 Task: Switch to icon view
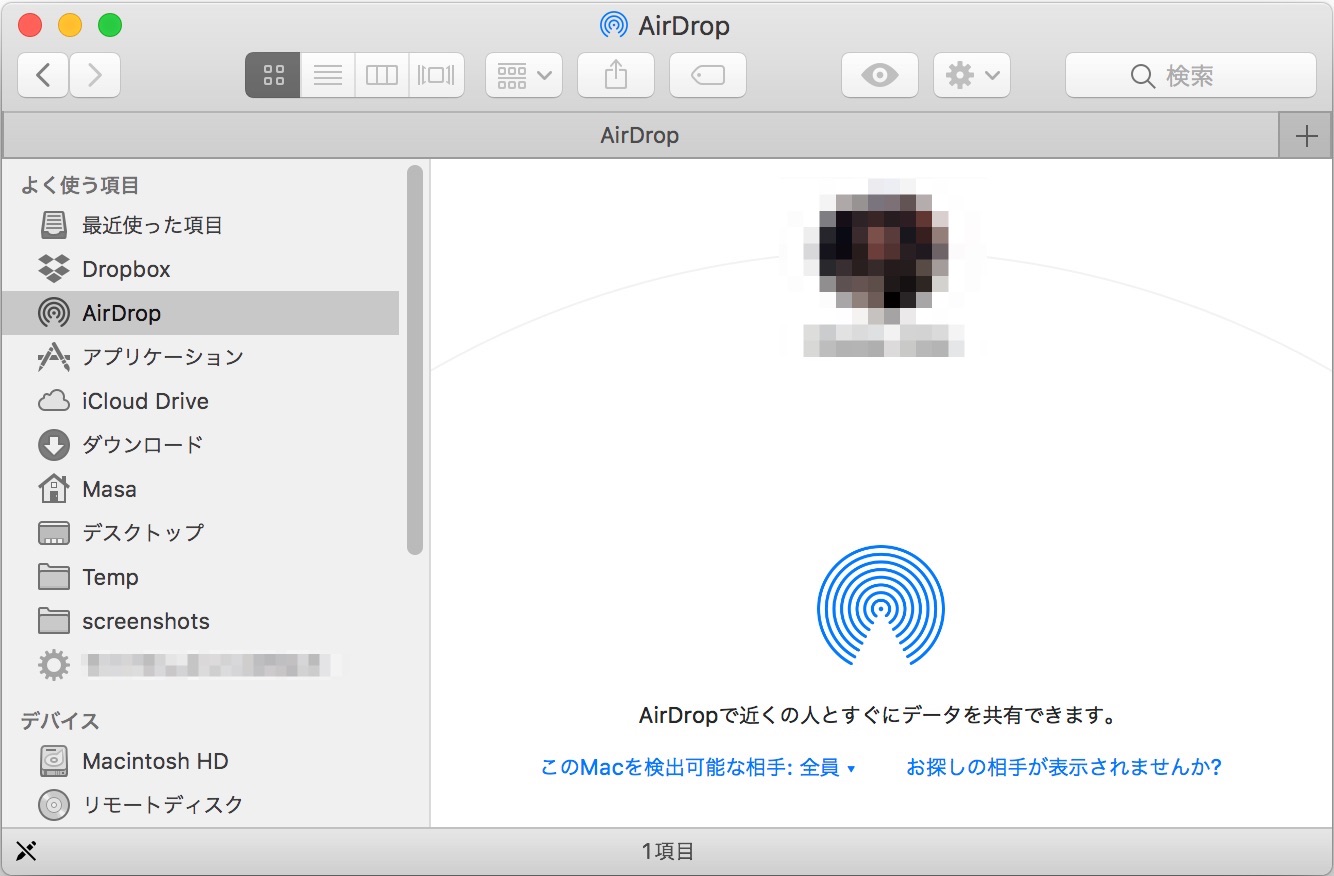273,75
